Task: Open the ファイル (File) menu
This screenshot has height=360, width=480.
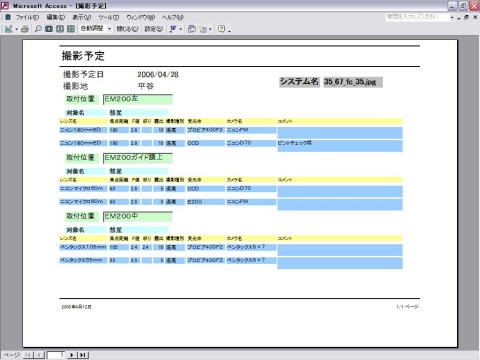Action: [27, 17]
